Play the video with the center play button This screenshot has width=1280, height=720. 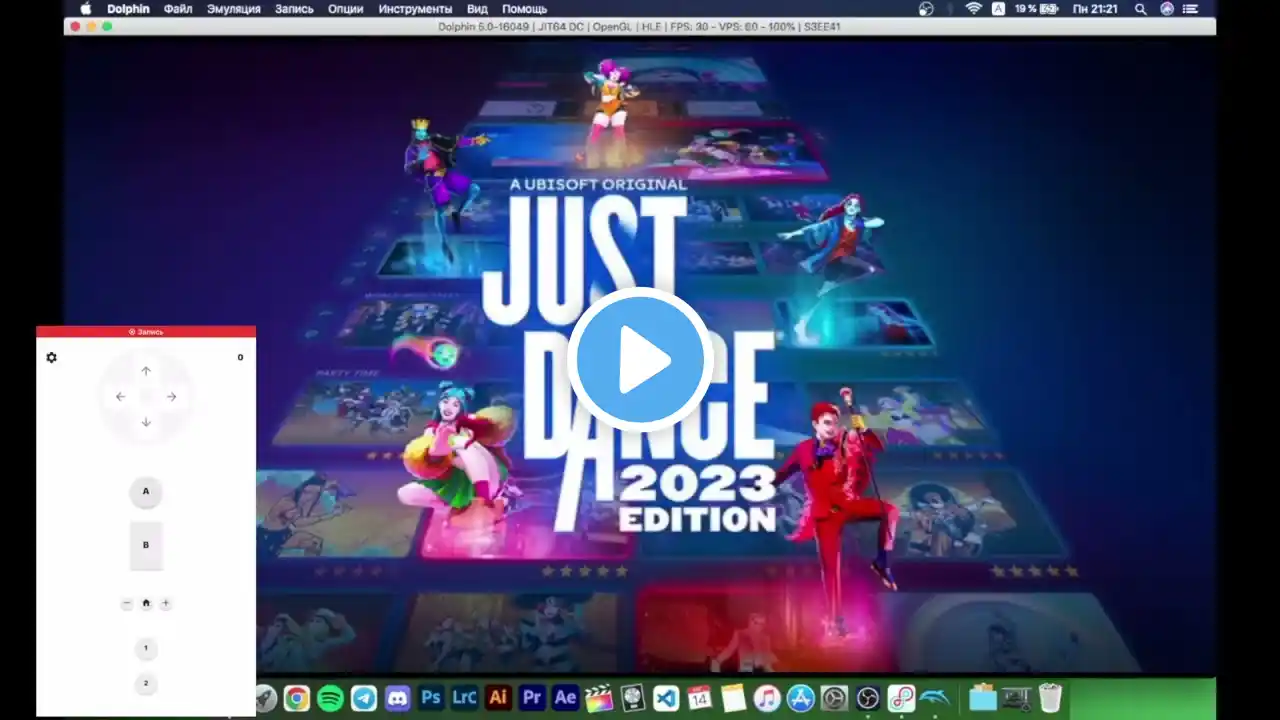click(x=640, y=360)
